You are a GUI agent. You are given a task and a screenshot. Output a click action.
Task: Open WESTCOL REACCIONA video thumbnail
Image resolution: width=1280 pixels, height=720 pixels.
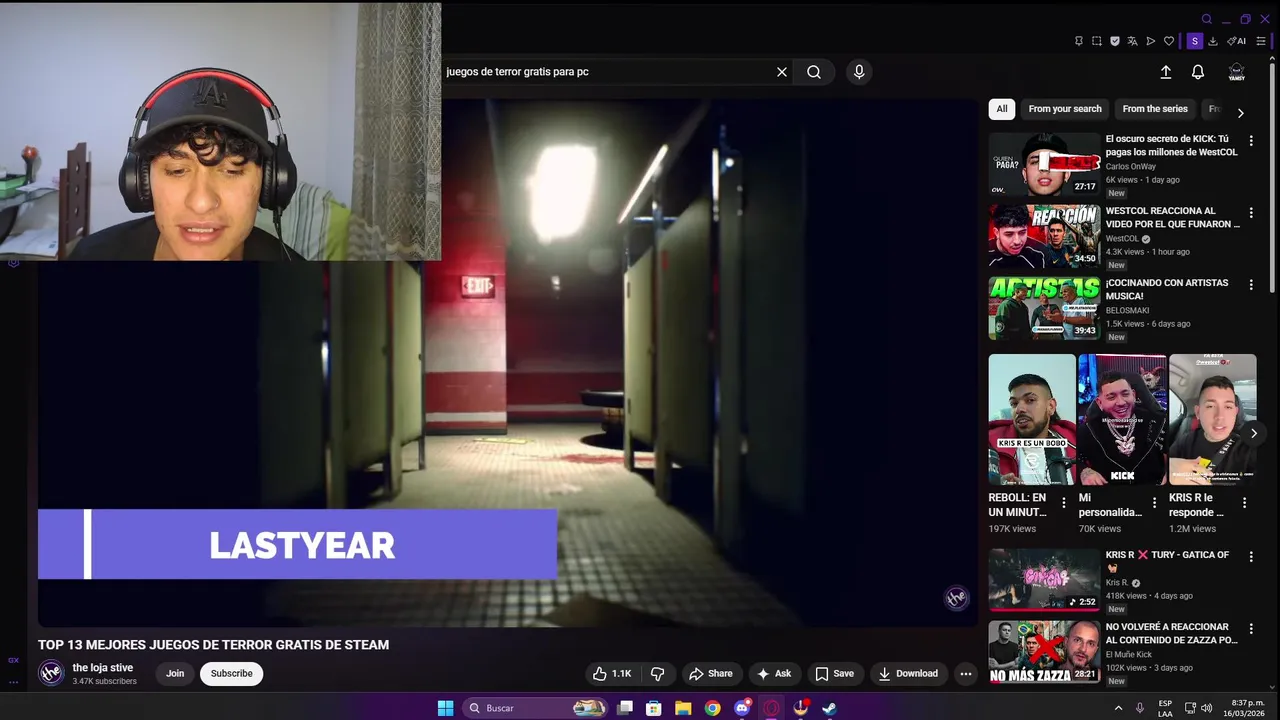coord(1045,236)
